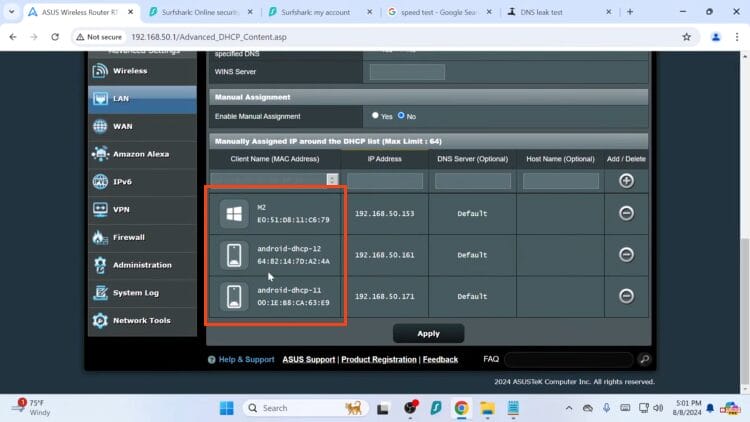Close the Surfshark my account tab

pyautogui.click(x=369, y=12)
